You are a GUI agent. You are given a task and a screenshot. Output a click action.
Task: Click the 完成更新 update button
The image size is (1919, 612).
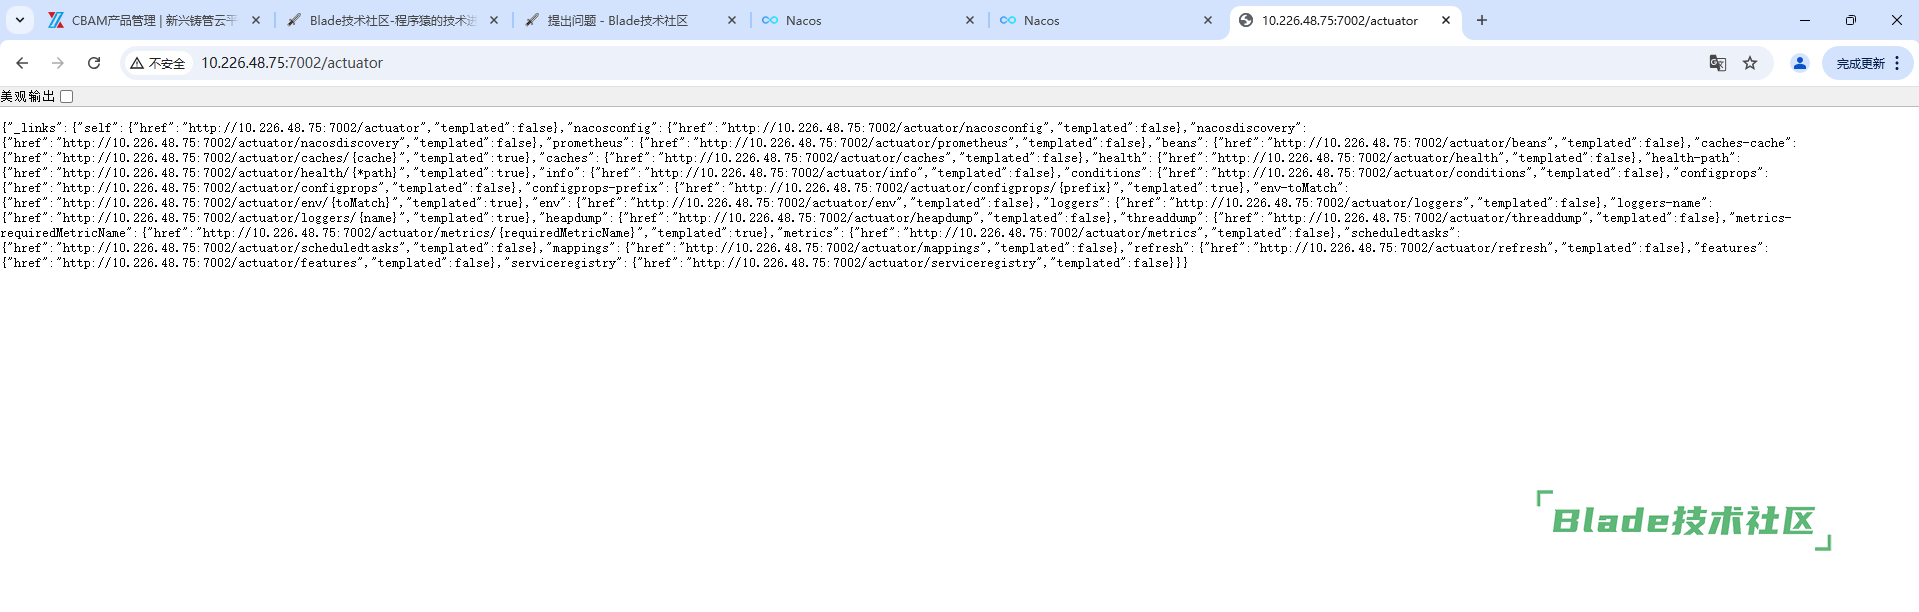1859,63
